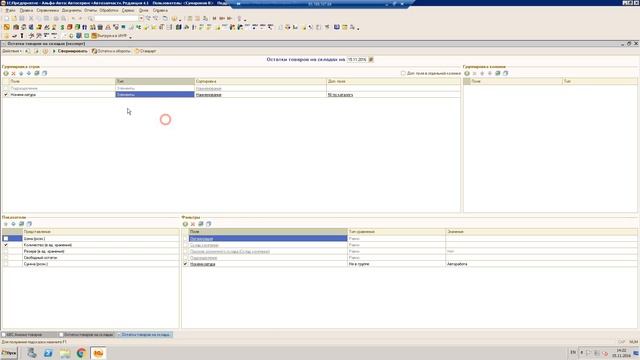Viewport: 640px width, 360px height.
Task: Click Стандарт button
Action: 145,51
